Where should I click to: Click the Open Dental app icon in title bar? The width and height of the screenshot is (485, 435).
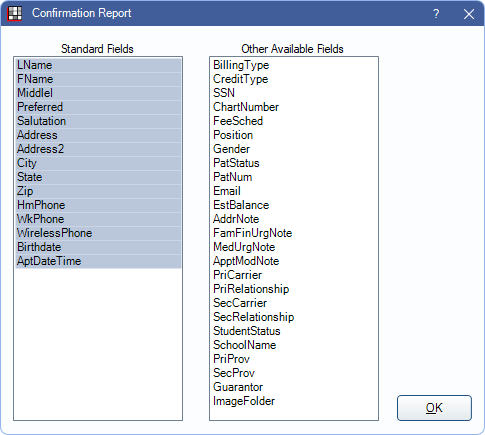pyautogui.click(x=15, y=13)
